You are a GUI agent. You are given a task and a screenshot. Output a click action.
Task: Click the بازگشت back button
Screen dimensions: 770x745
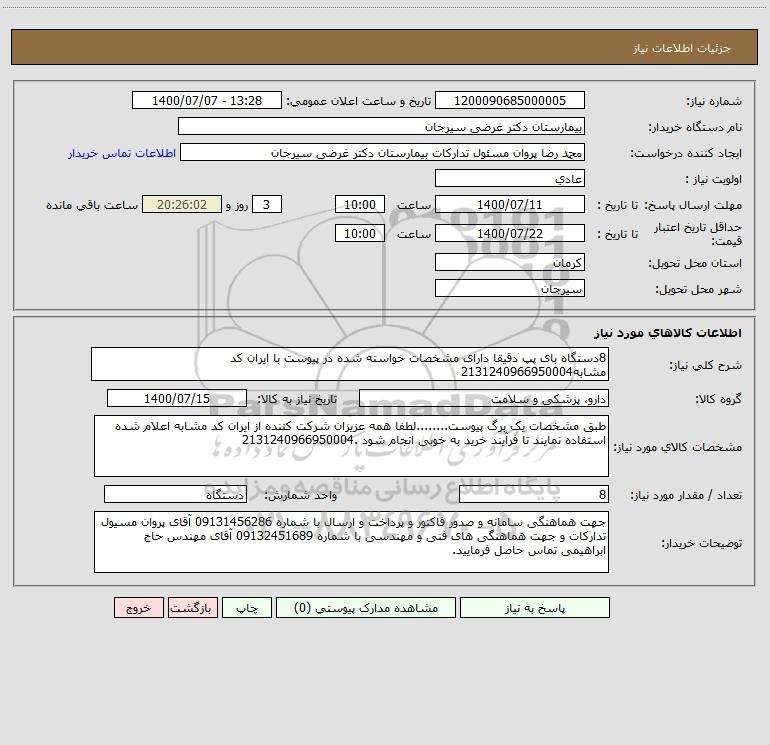pos(192,608)
